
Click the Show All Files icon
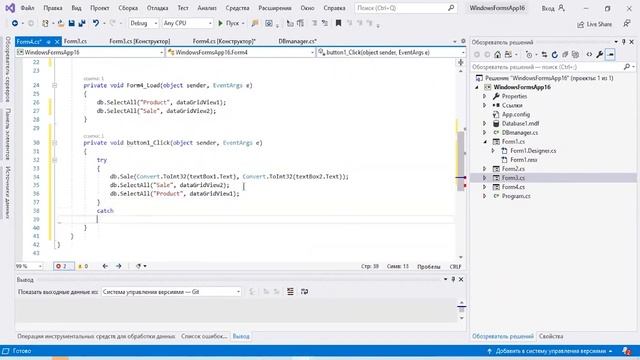(576, 54)
